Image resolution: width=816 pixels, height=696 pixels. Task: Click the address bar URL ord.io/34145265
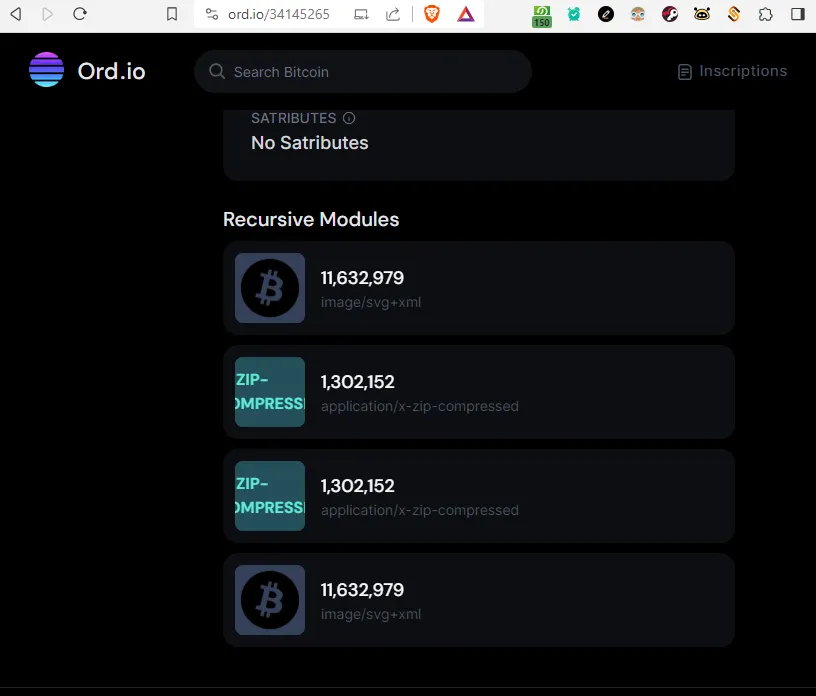coord(278,14)
